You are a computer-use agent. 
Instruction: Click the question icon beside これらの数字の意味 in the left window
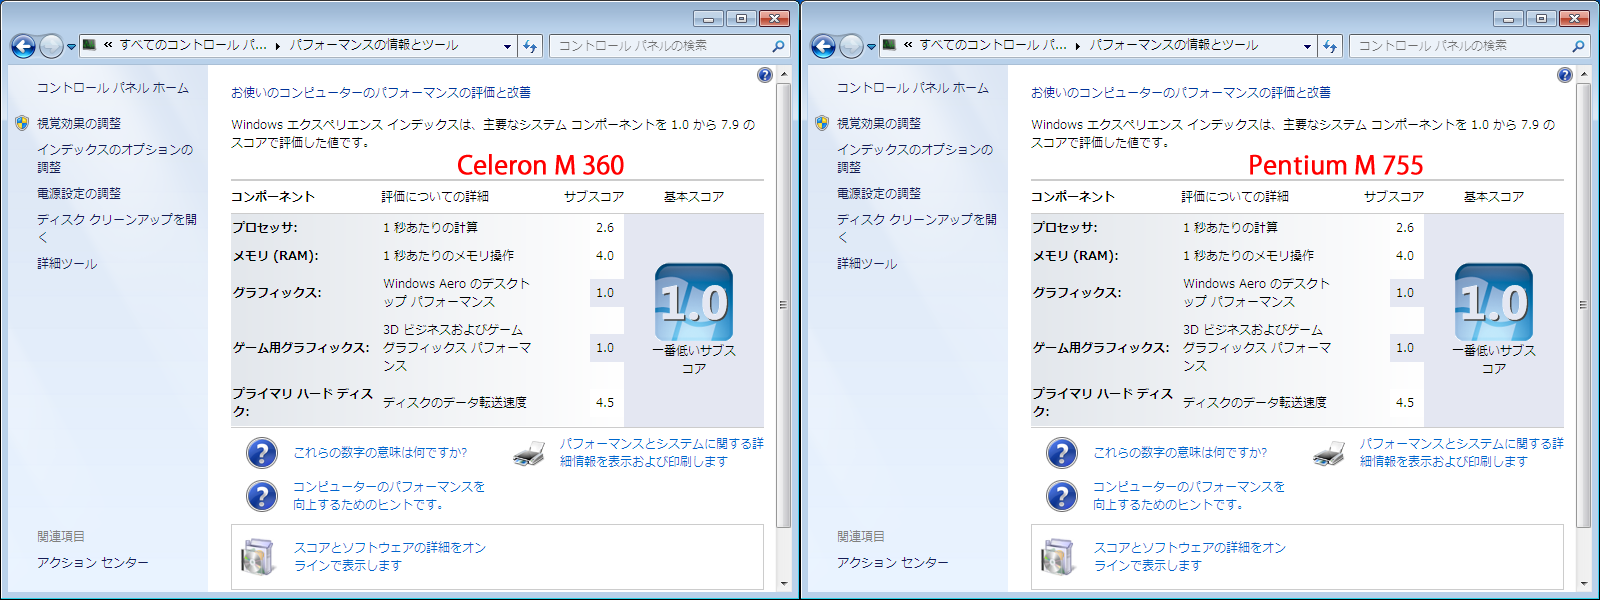262,453
